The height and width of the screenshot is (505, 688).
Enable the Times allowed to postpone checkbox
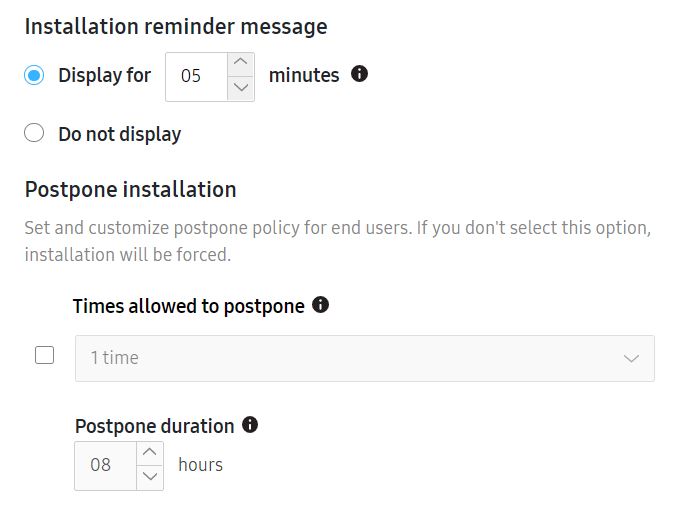click(44, 355)
